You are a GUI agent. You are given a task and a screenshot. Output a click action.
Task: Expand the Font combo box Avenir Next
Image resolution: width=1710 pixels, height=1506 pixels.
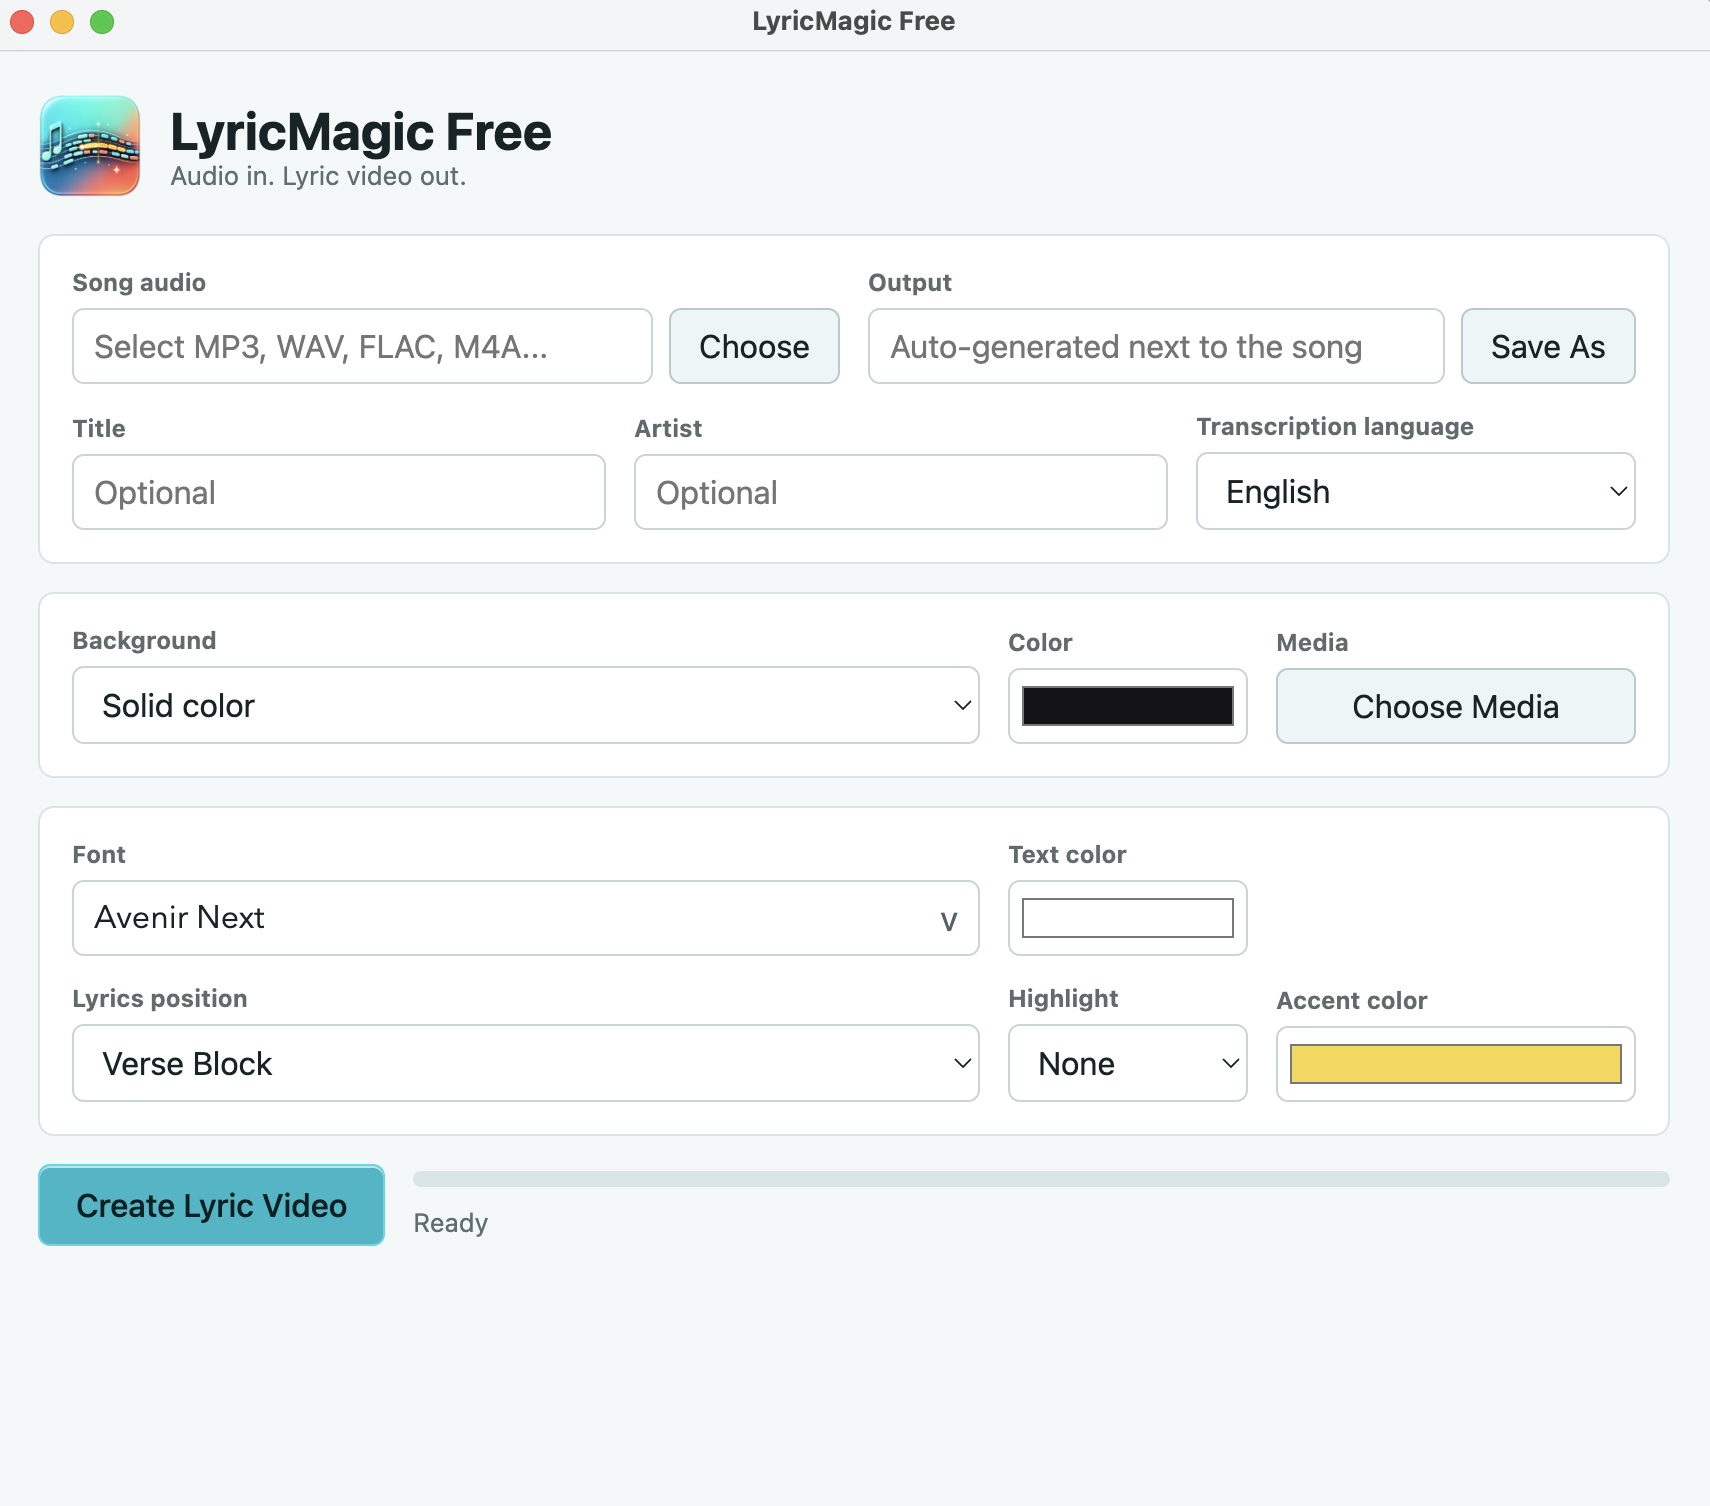click(x=526, y=918)
